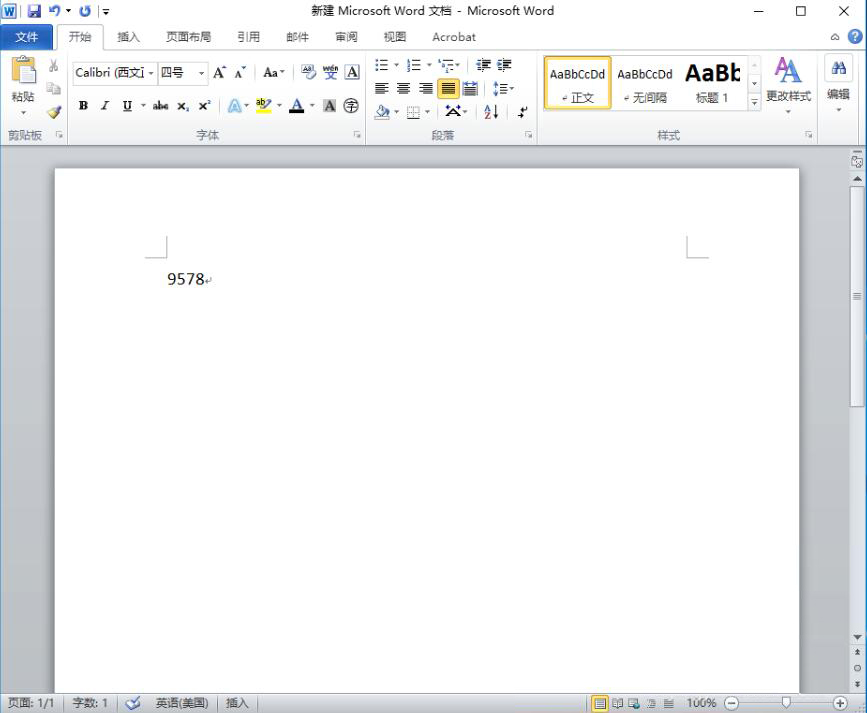Apply Character Shading icon

(x=330, y=106)
